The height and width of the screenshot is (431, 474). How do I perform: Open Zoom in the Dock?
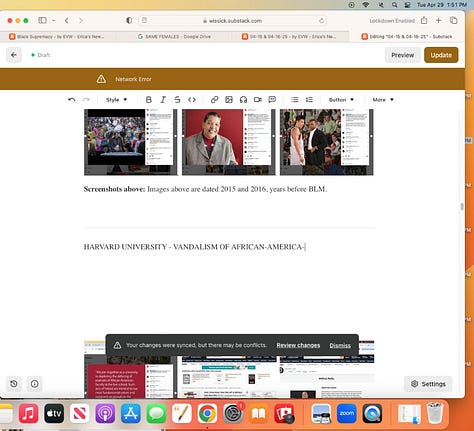[x=347, y=414]
